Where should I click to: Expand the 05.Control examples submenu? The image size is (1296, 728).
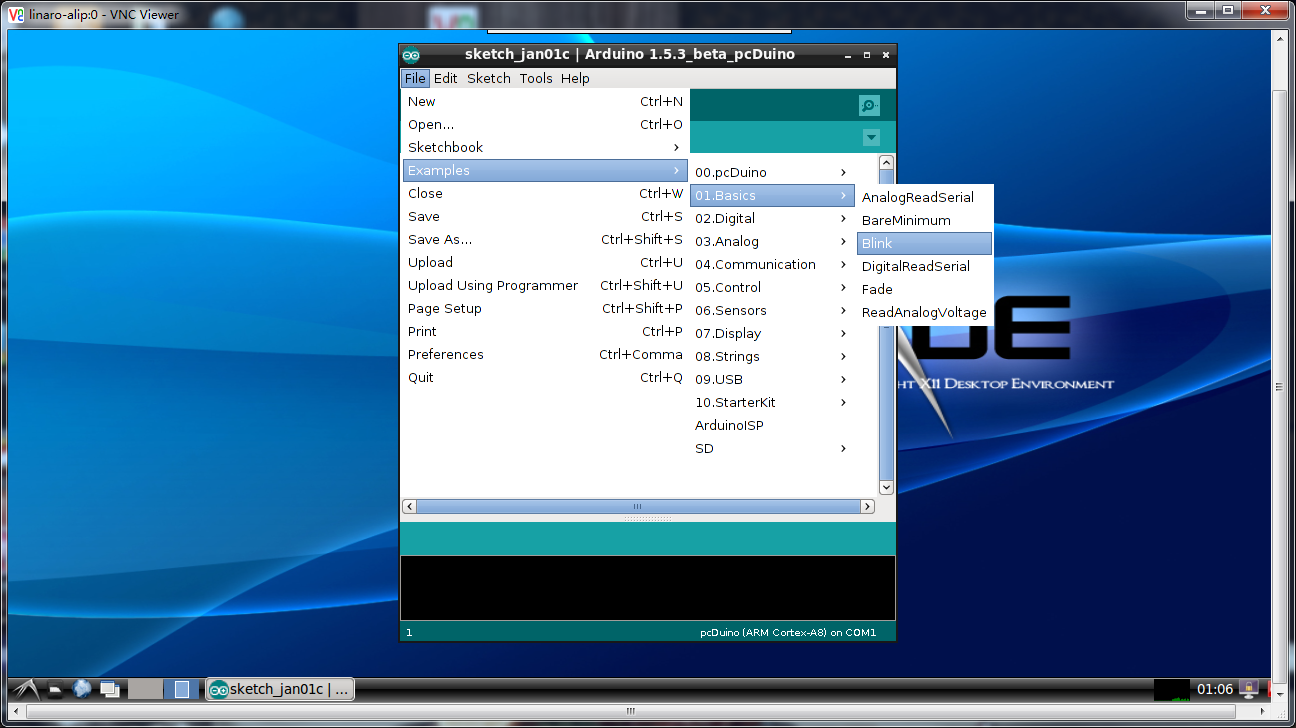pos(772,287)
